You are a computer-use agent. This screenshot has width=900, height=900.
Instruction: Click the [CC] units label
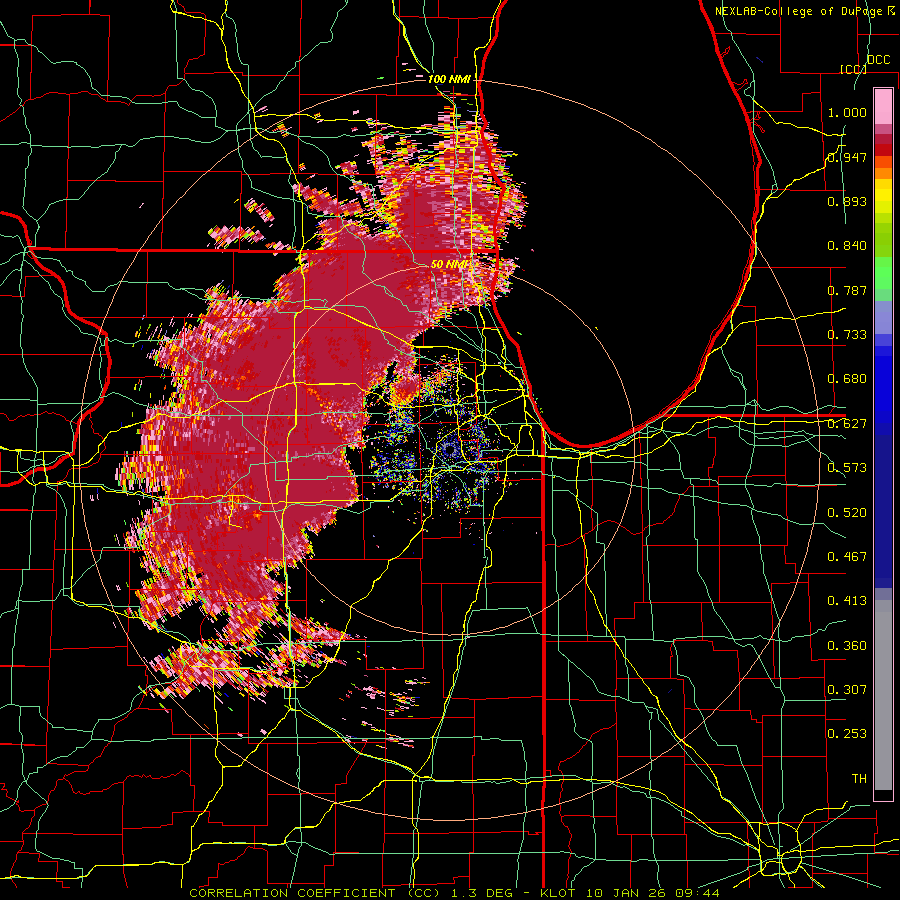click(x=853, y=69)
